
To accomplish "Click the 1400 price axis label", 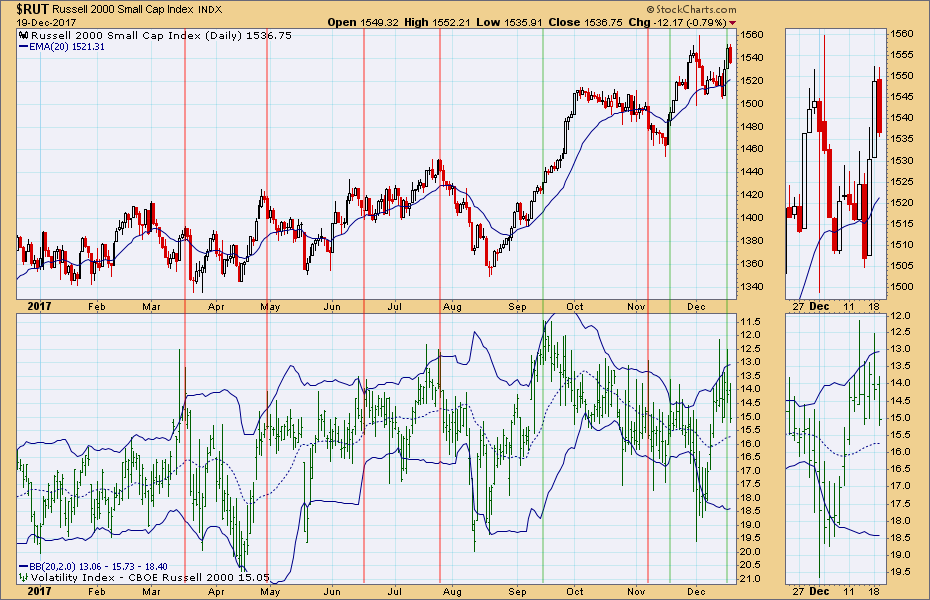I will 751,218.
